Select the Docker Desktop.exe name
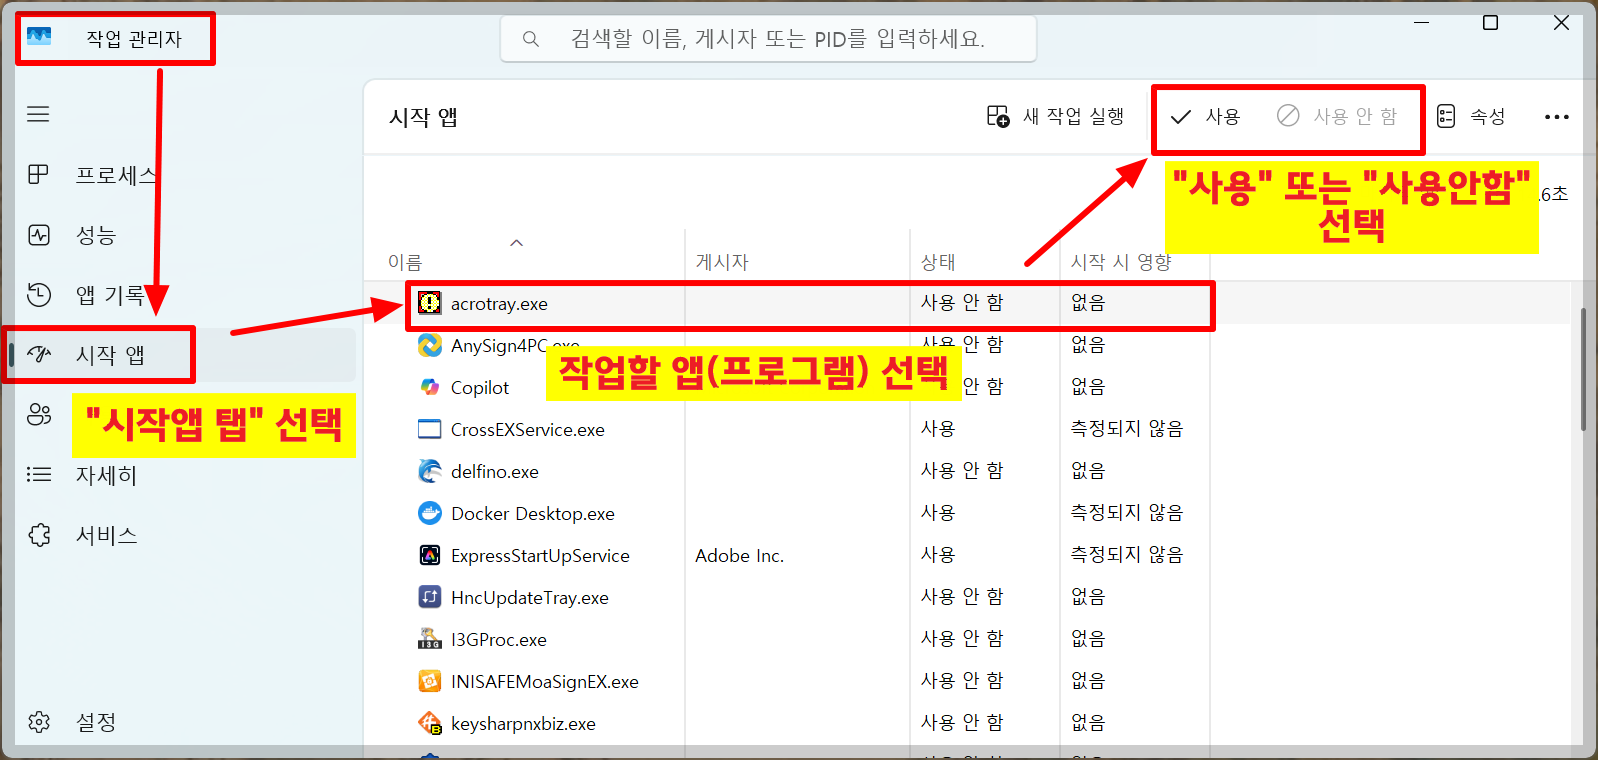 coord(533,514)
